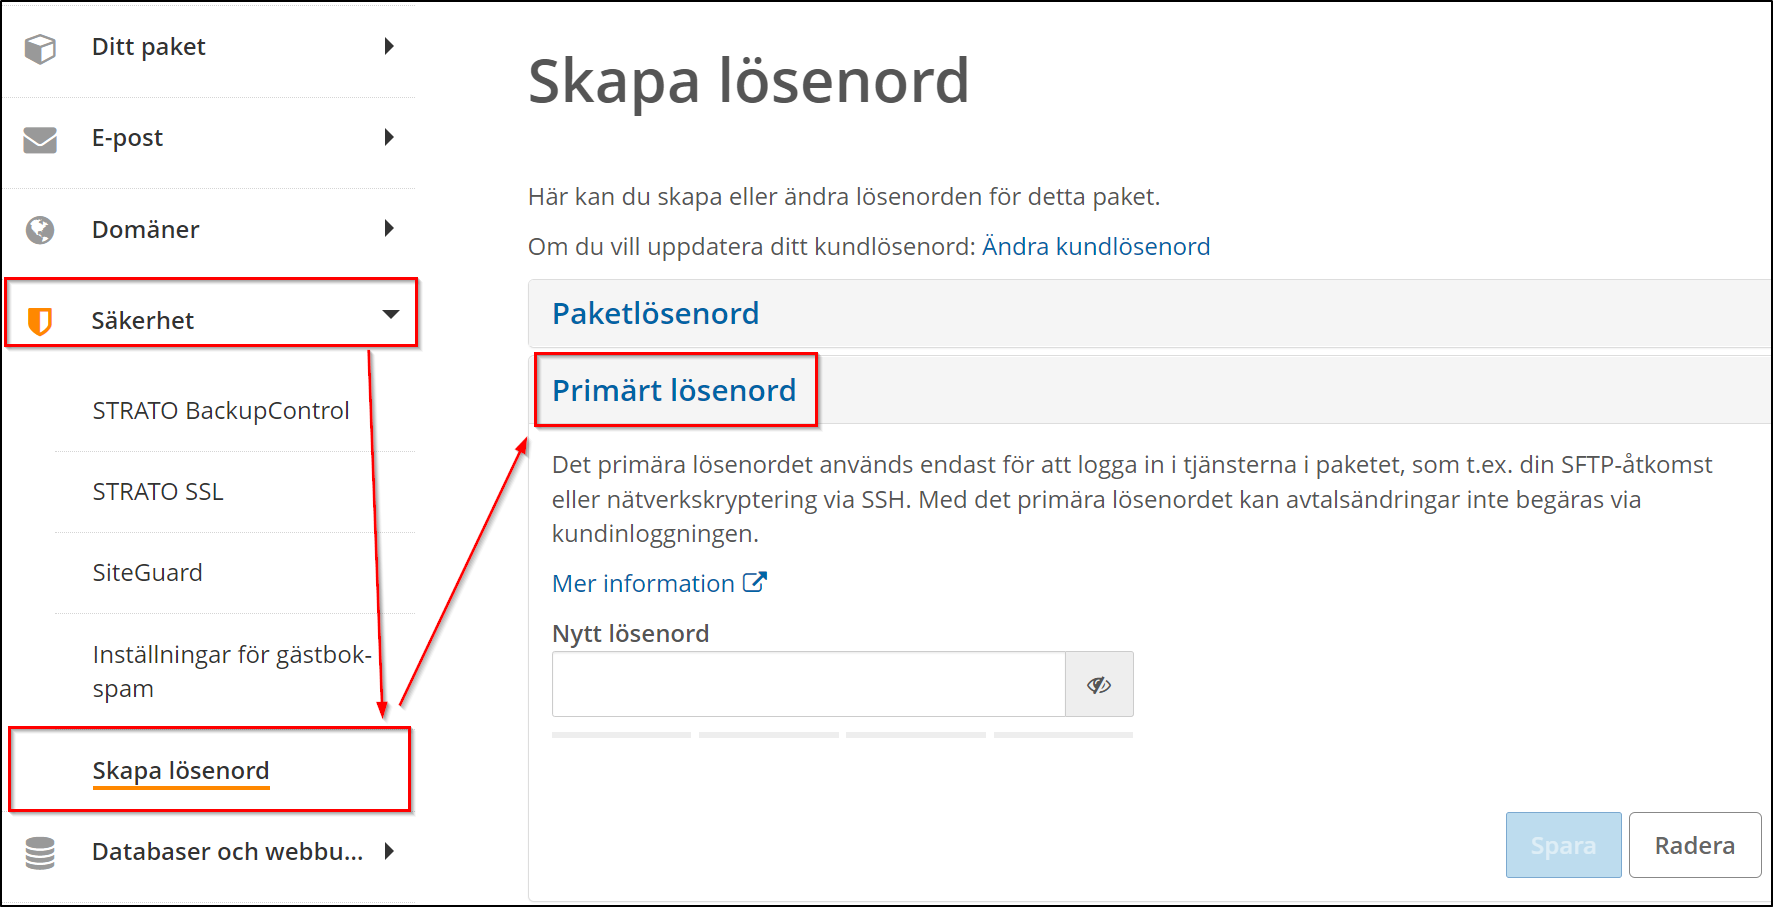This screenshot has width=1773, height=907.
Task: Expand the Databaser och webbu... arrow
Action: [389, 851]
